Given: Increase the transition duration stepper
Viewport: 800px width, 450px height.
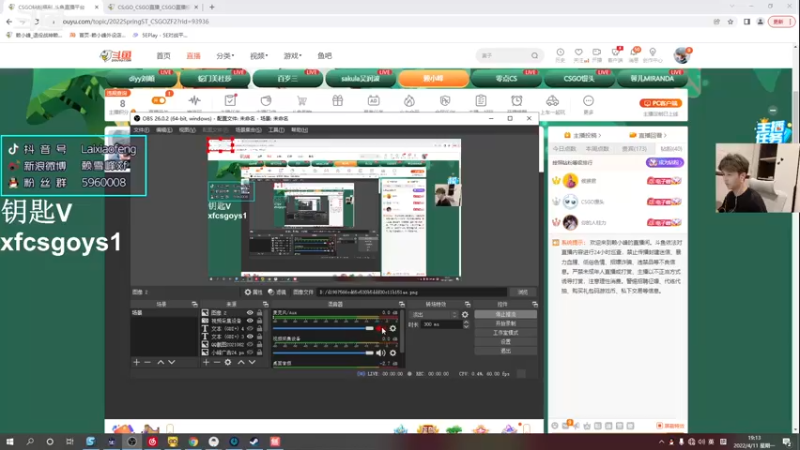Looking at the screenshot, I should click(466, 322).
